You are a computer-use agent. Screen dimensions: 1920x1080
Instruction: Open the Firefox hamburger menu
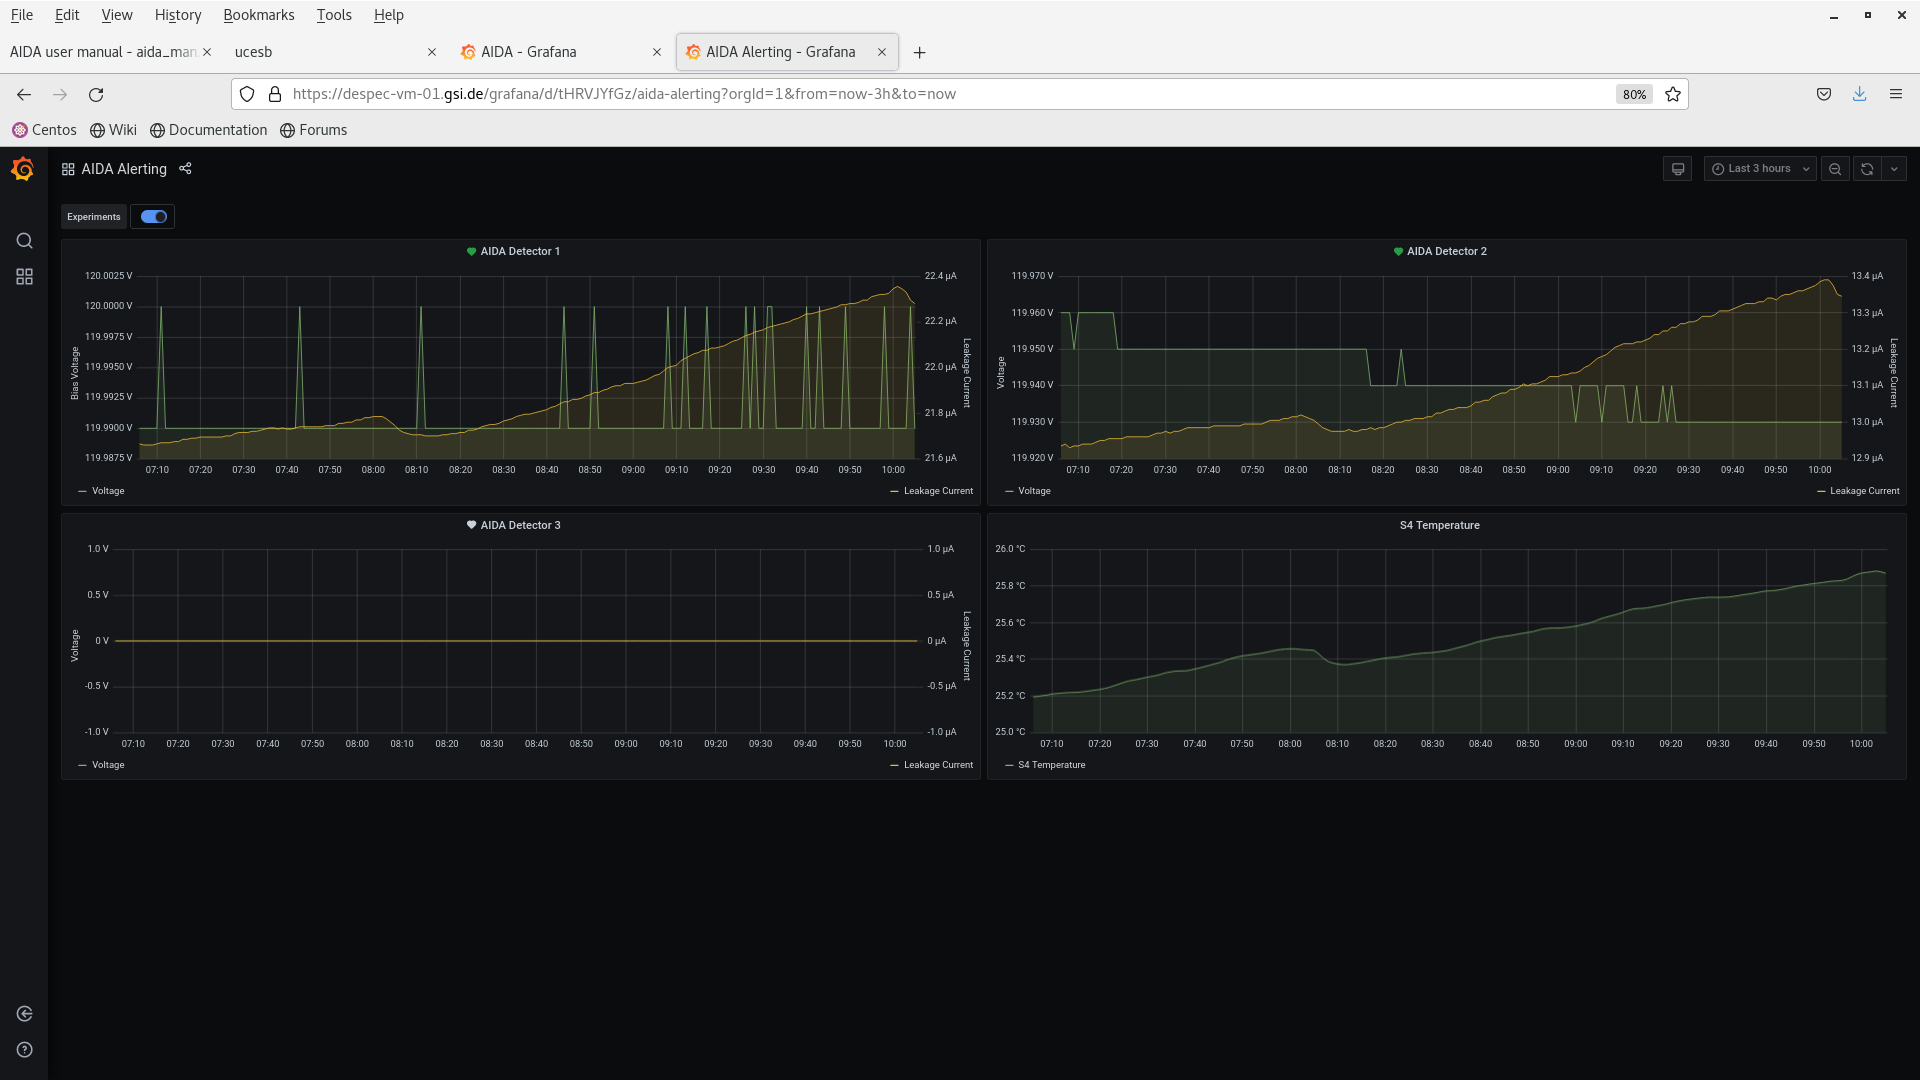1896,94
